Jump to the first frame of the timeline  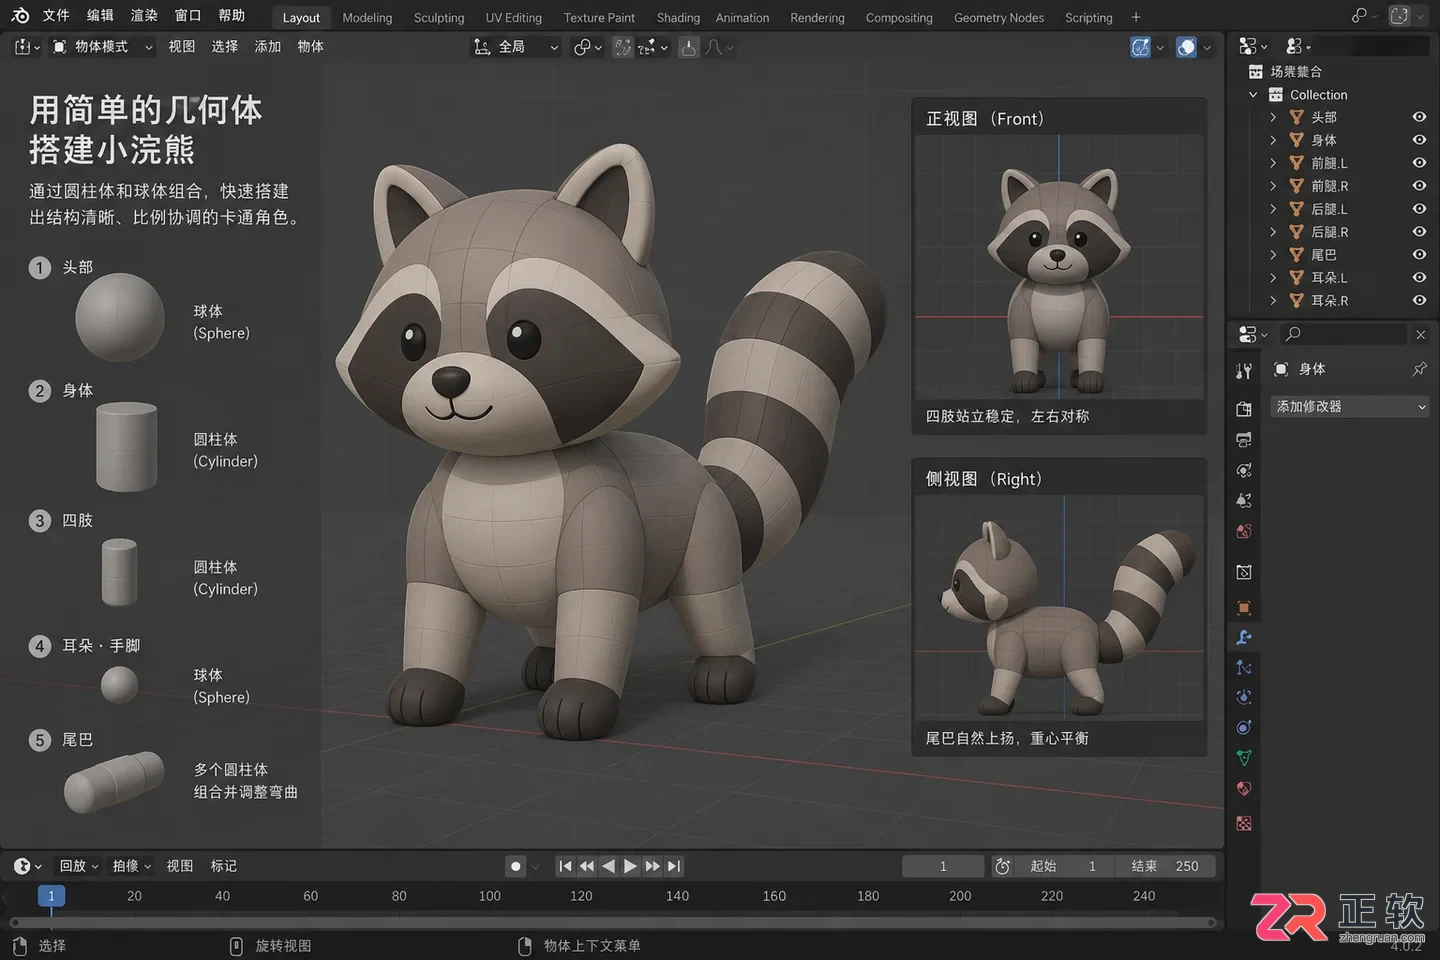565,866
